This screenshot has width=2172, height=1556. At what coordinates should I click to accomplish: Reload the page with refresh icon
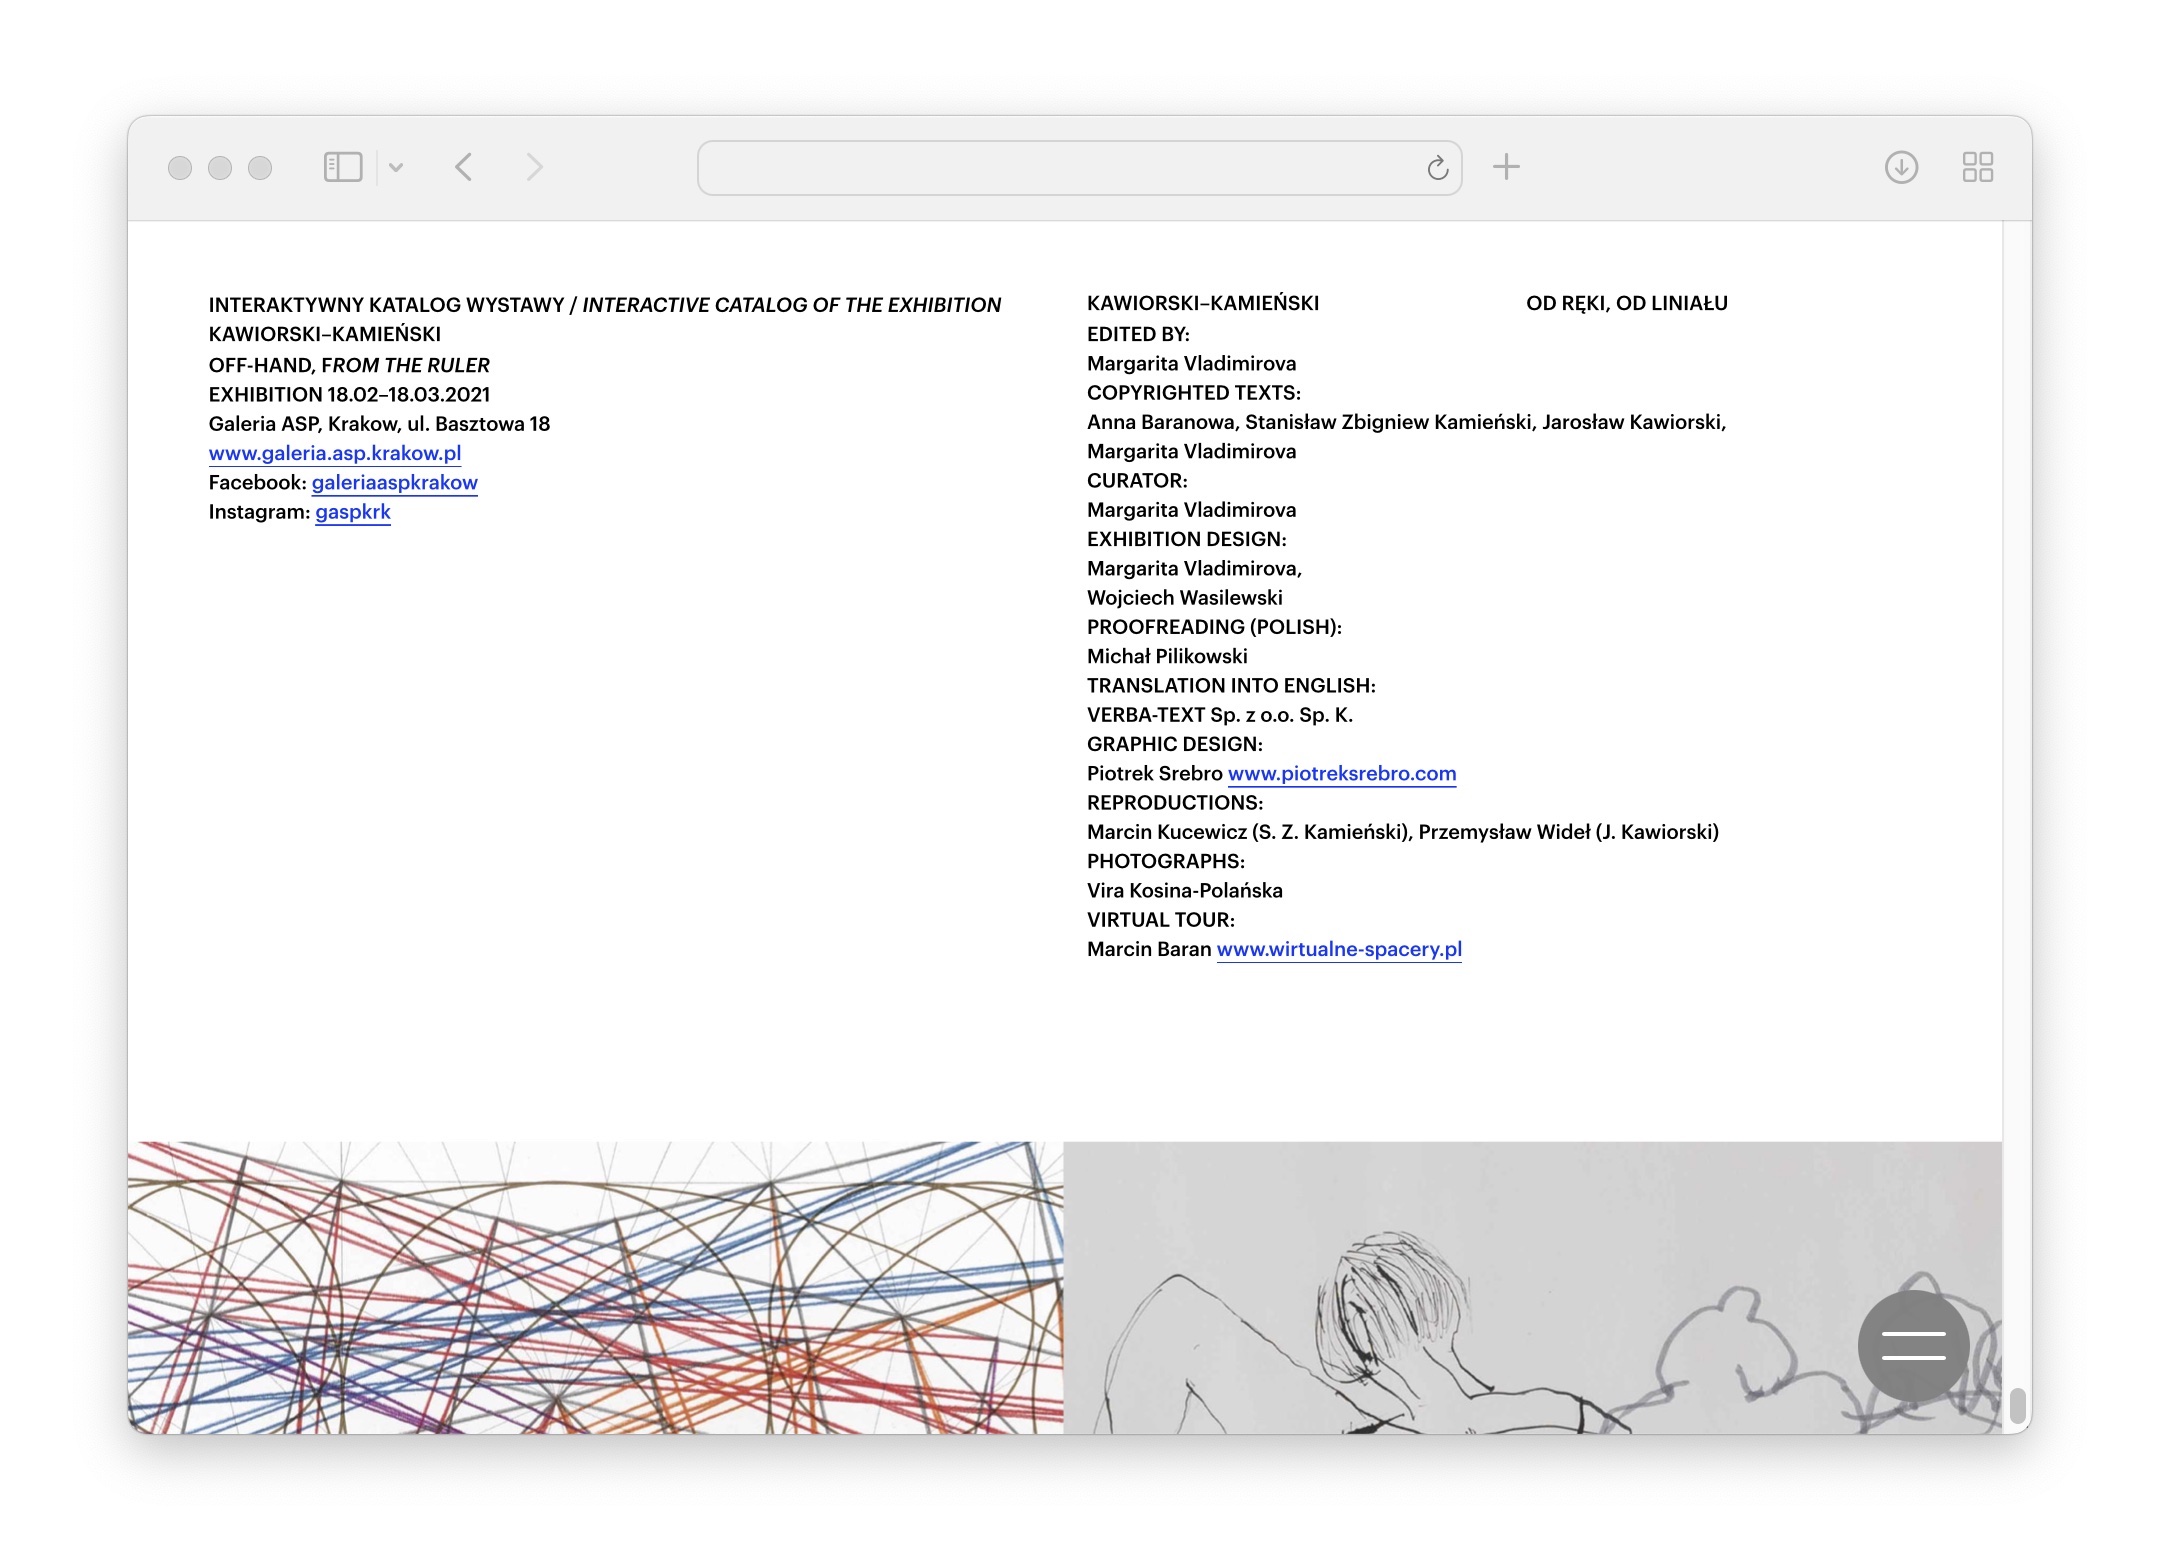1437,168
